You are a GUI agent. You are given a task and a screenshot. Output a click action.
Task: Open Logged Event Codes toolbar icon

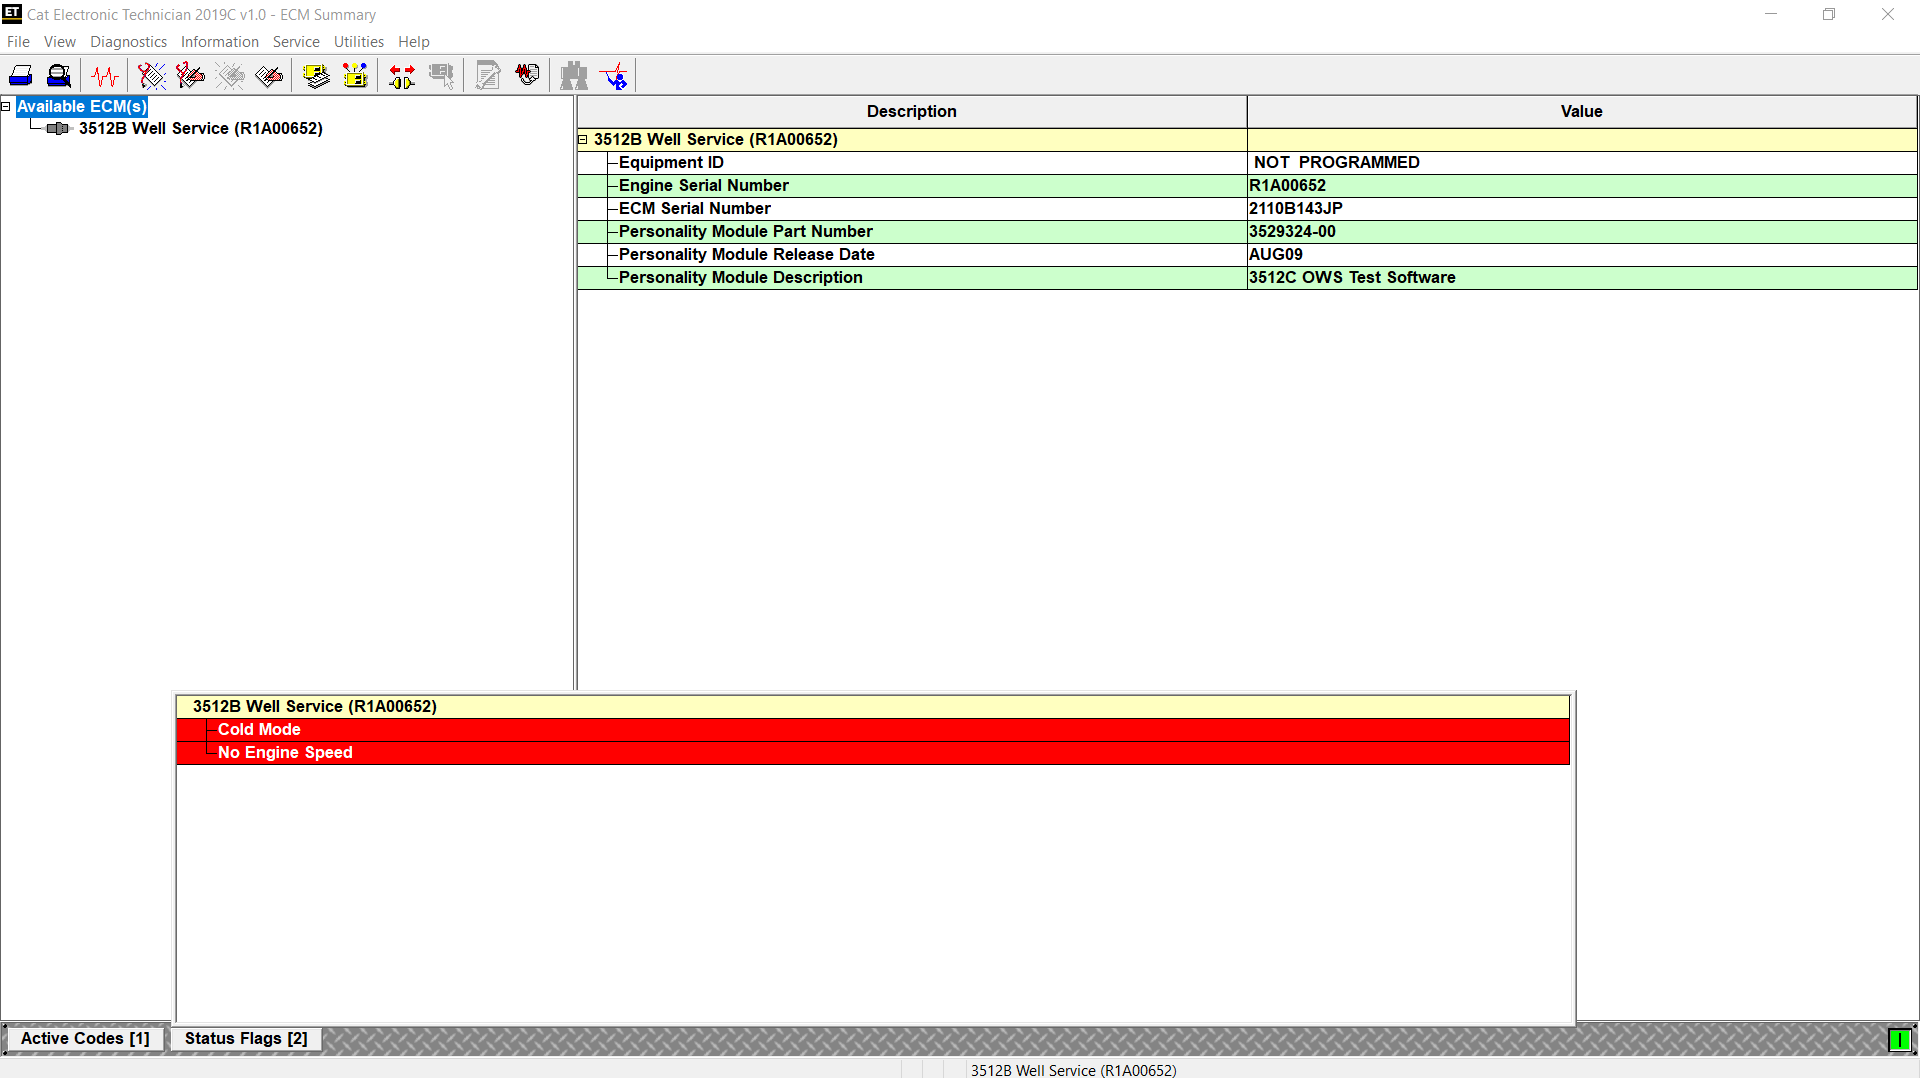tap(269, 76)
